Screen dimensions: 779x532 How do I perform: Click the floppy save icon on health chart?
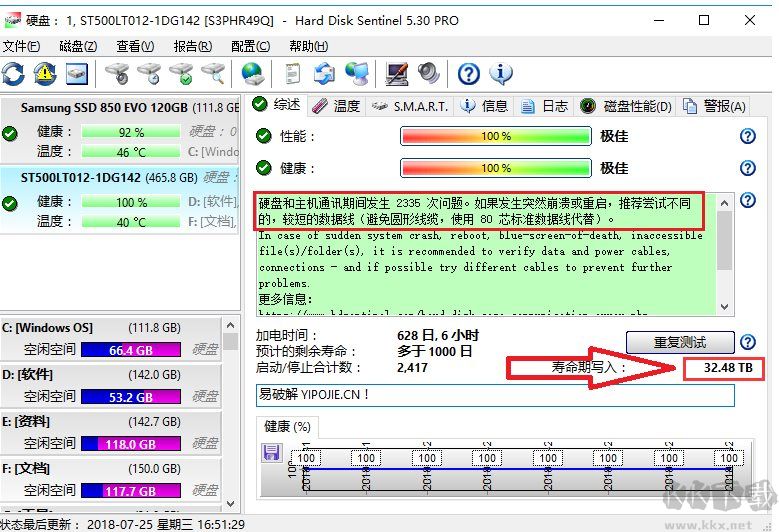coord(271,452)
